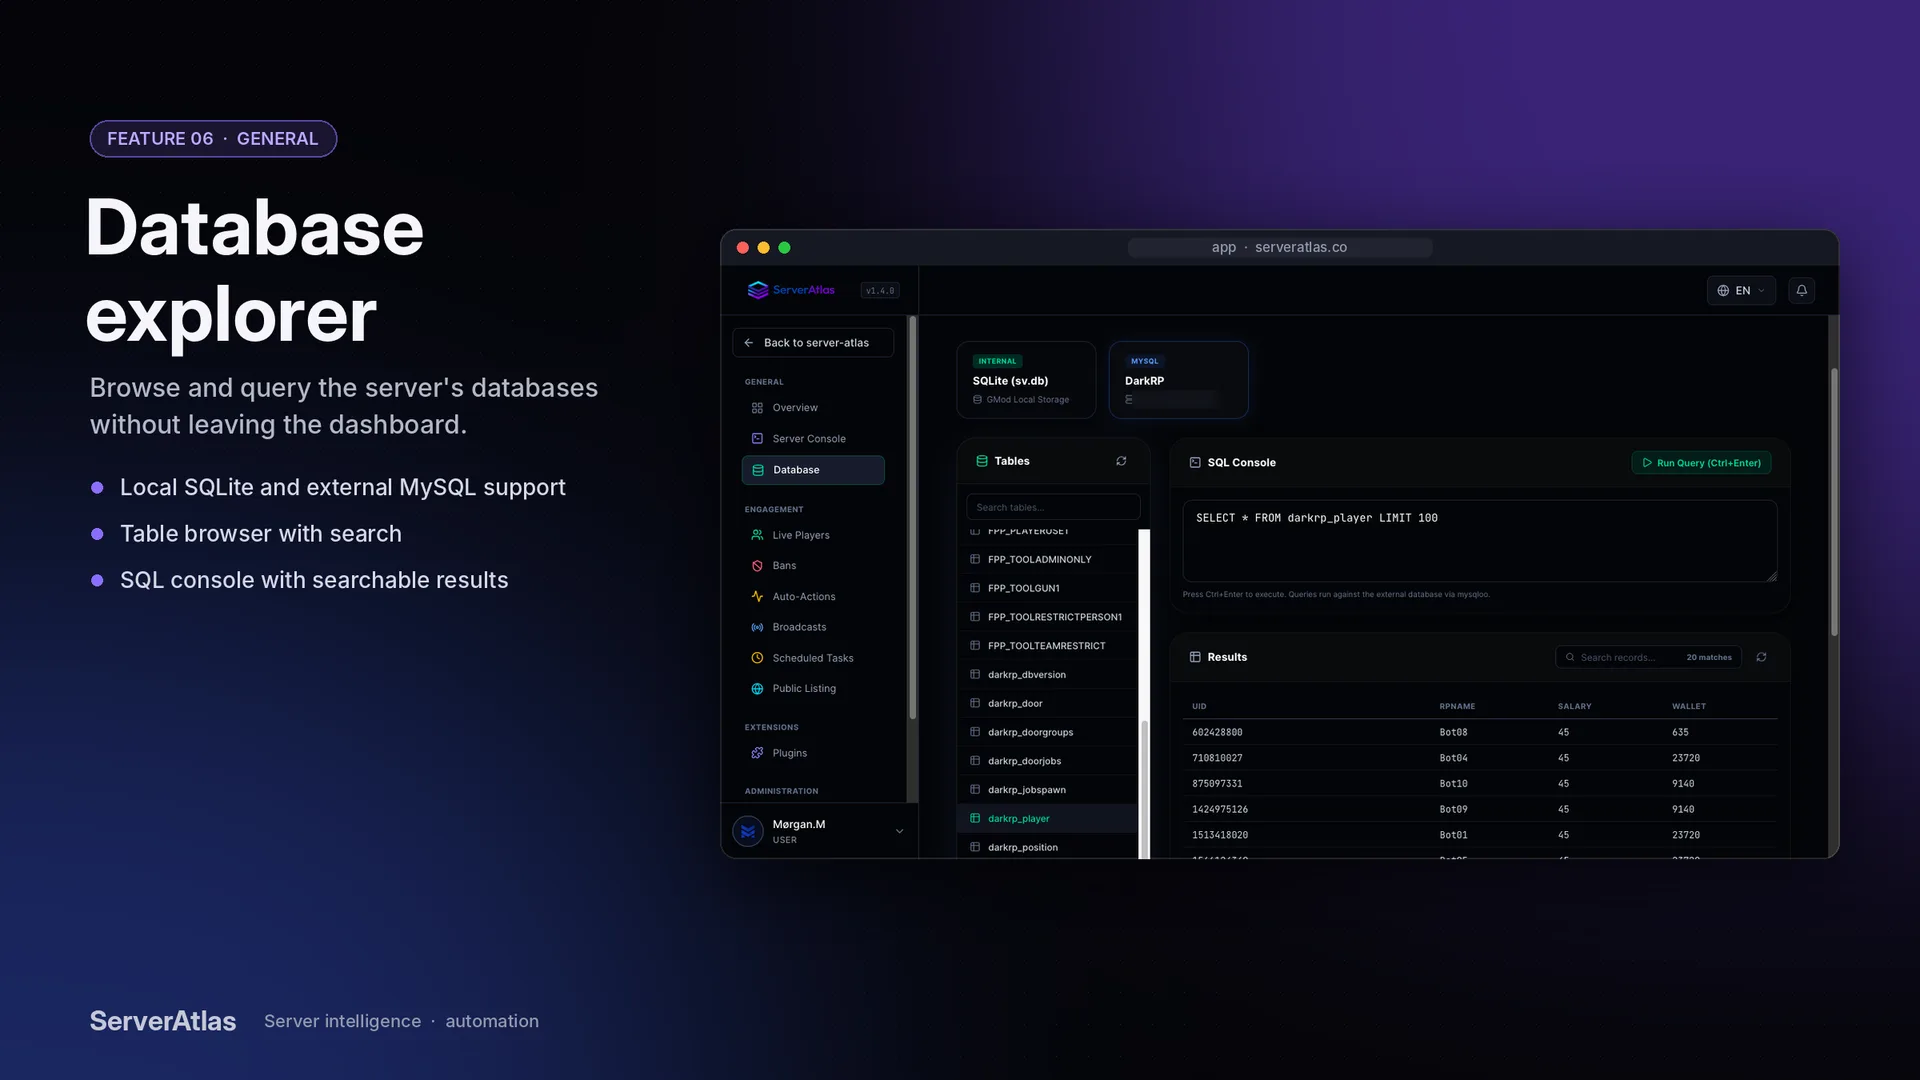Image resolution: width=1920 pixels, height=1080 pixels.
Task: Expand the Morgan.M user menu
Action: coord(899,831)
